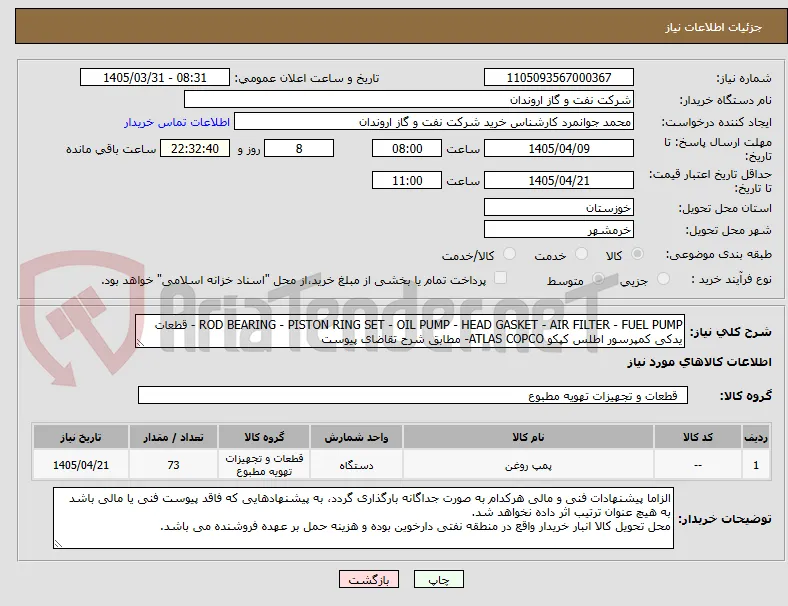Select the کالا radio button
The image size is (788, 606).
coord(637,254)
